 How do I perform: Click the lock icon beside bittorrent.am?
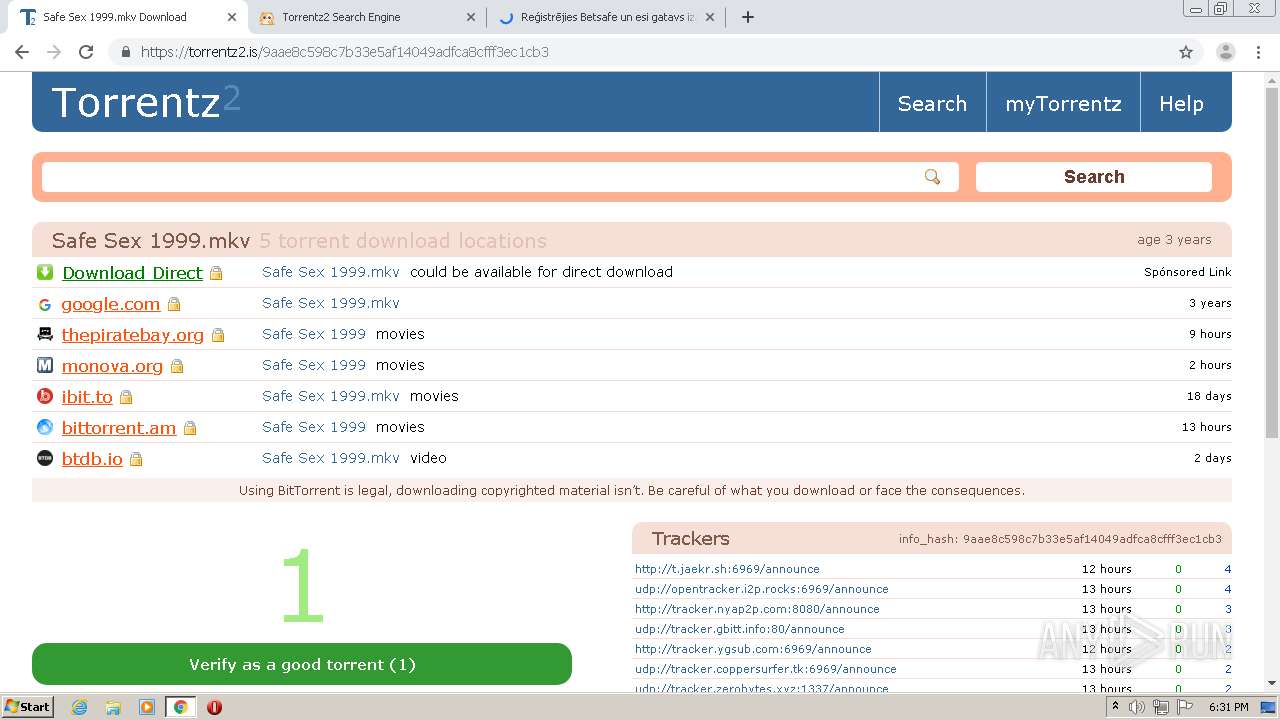(x=190, y=429)
